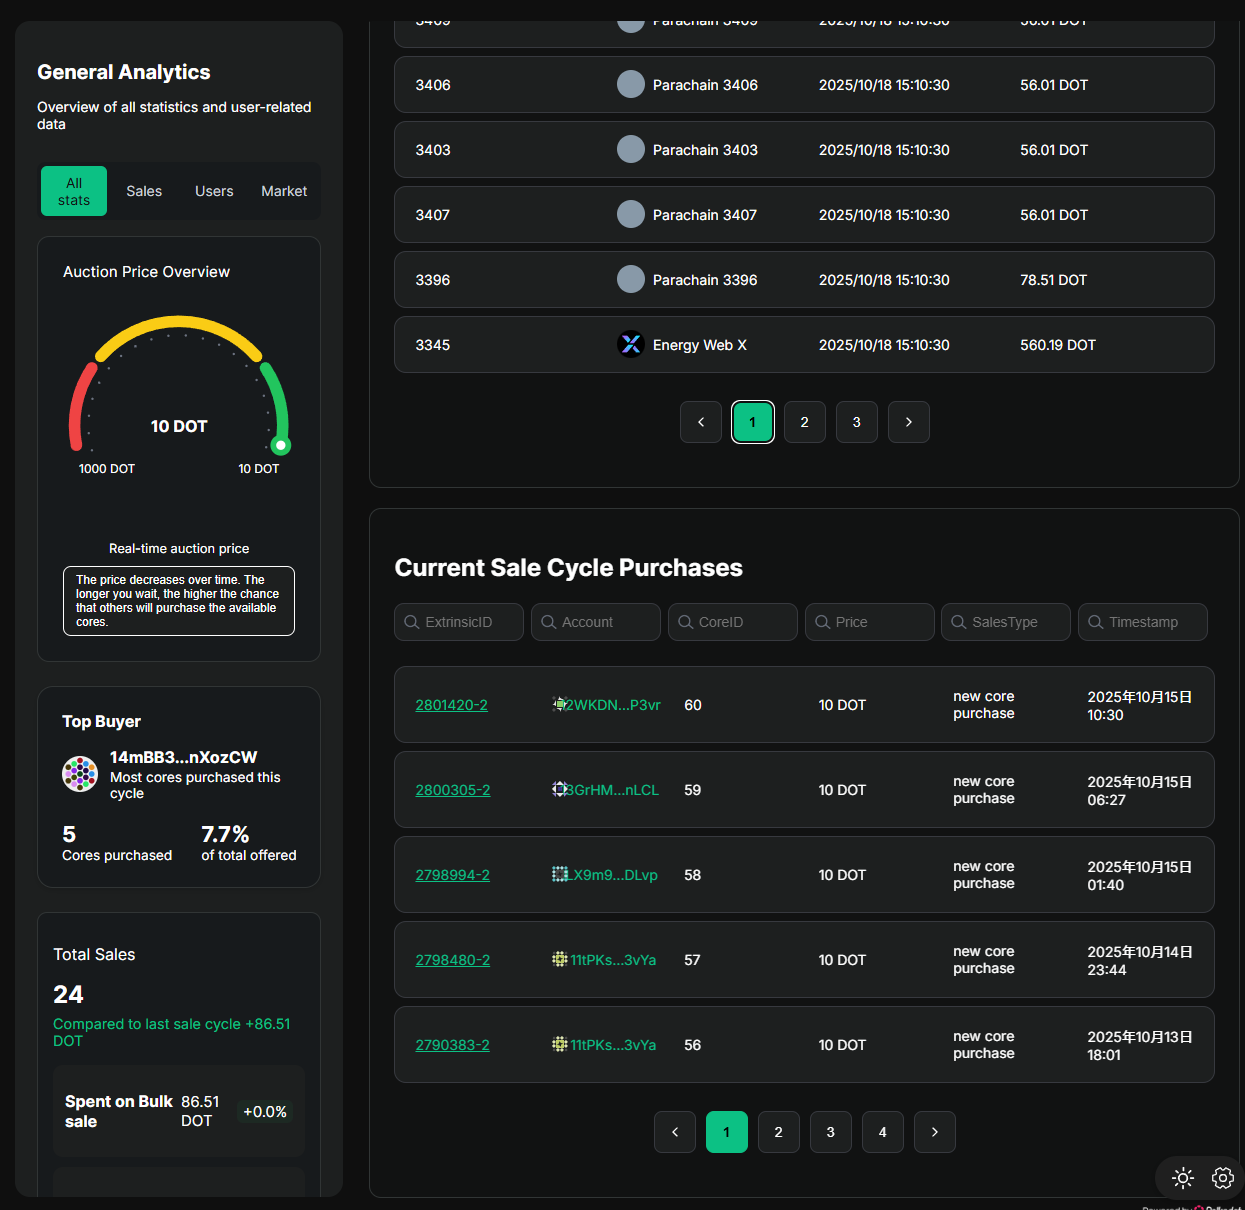Image resolution: width=1245 pixels, height=1210 pixels.
Task: Click the Energy Web X logo icon
Action: [x=631, y=344]
